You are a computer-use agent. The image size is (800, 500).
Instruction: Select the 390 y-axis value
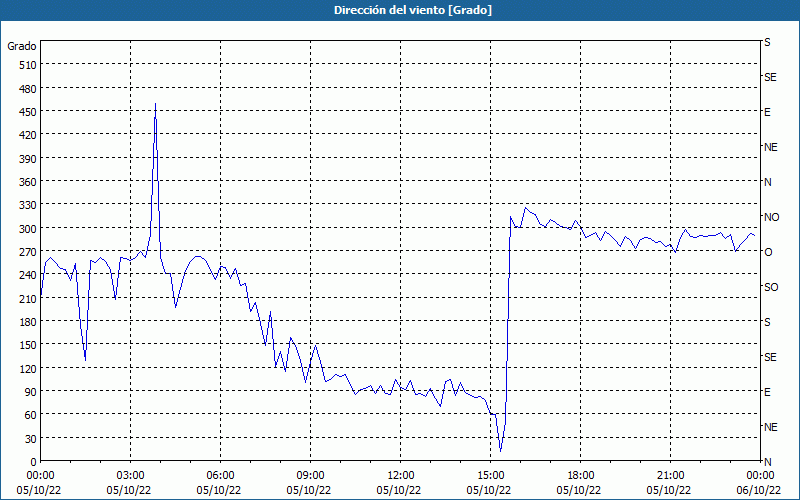pyautogui.click(x=29, y=159)
